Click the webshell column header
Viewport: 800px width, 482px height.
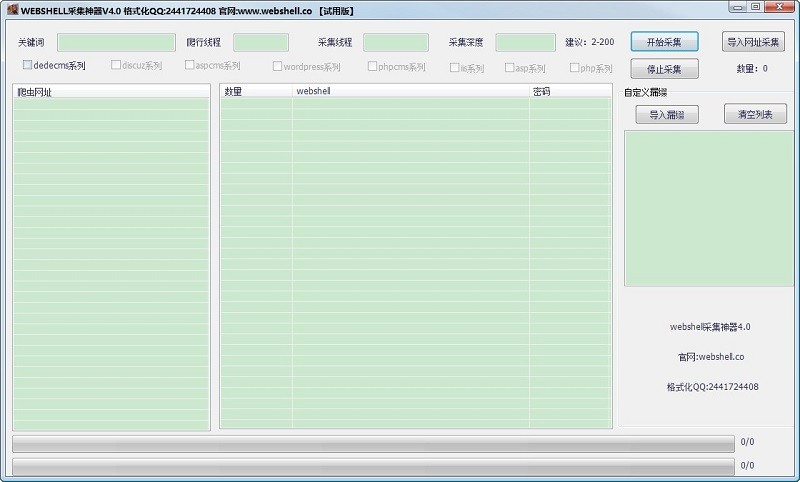[x=411, y=91]
